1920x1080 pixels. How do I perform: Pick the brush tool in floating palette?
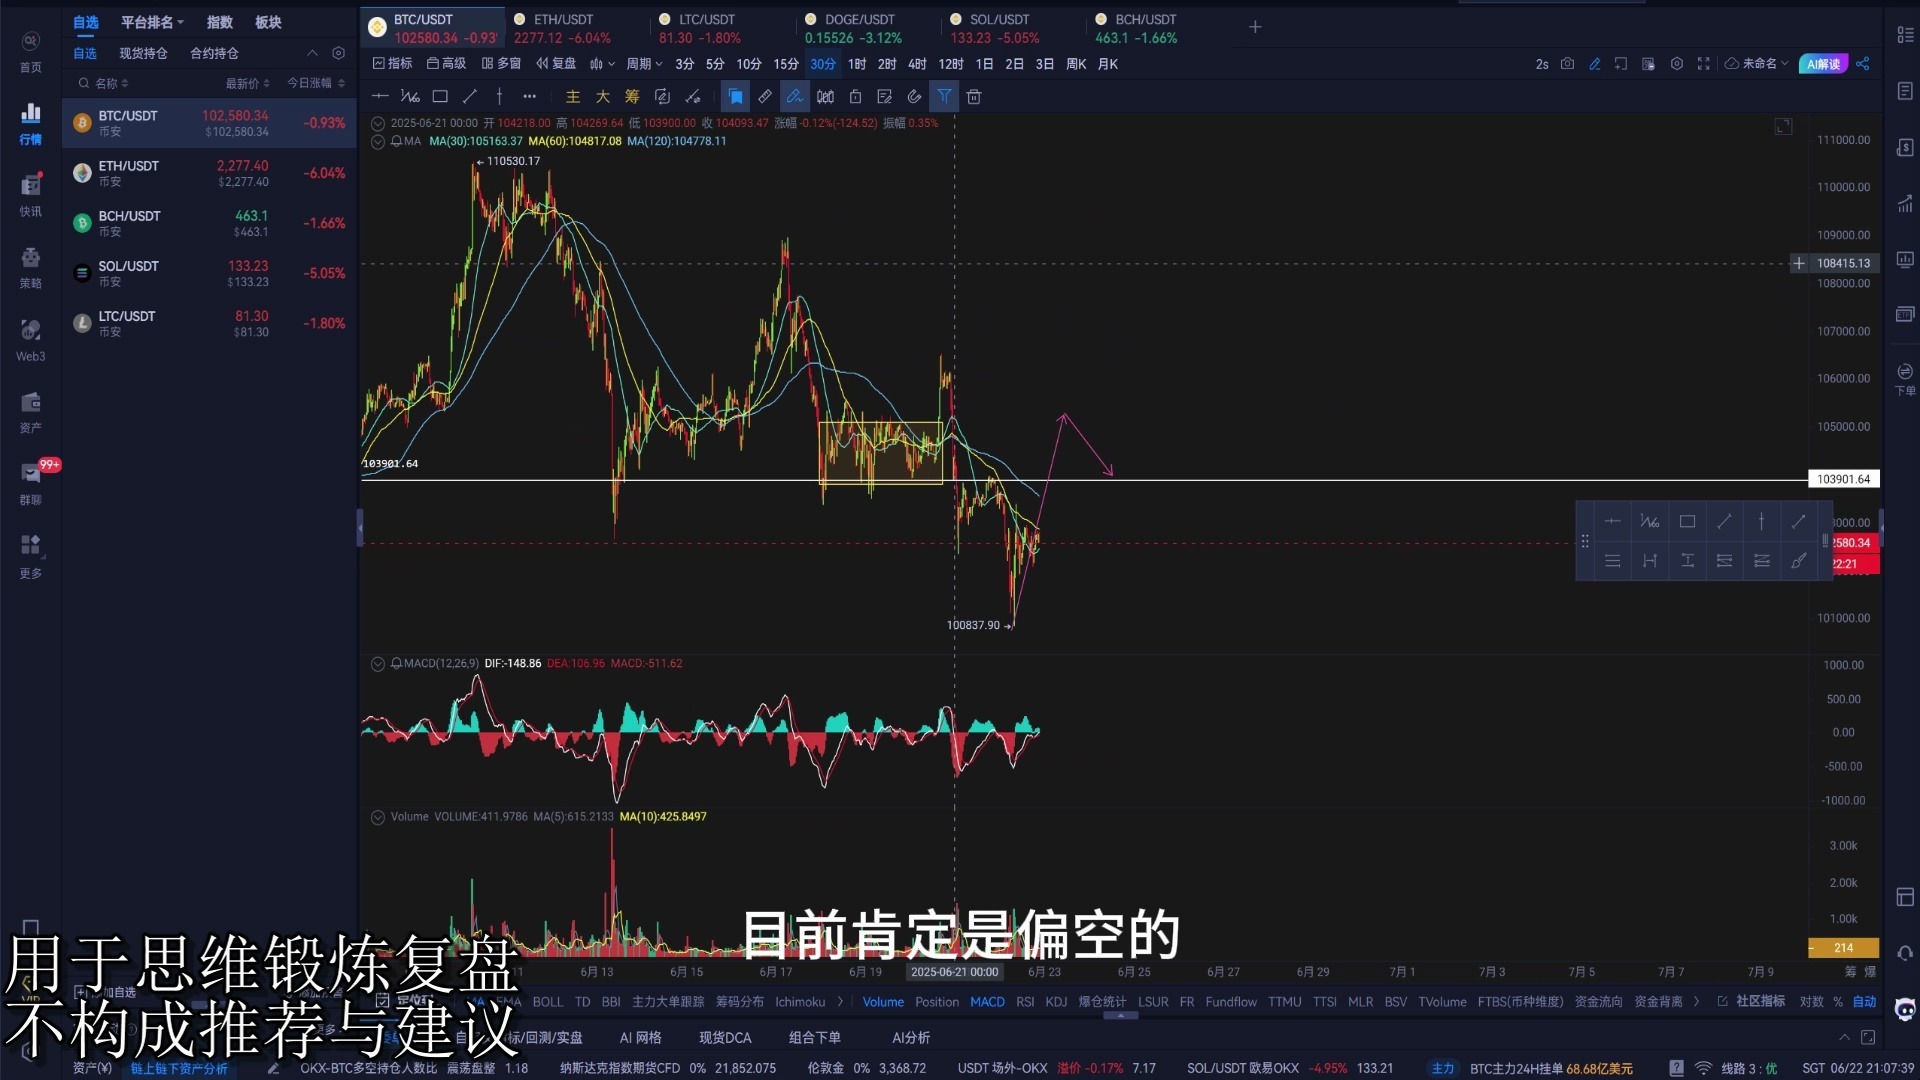pos(1799,561)
